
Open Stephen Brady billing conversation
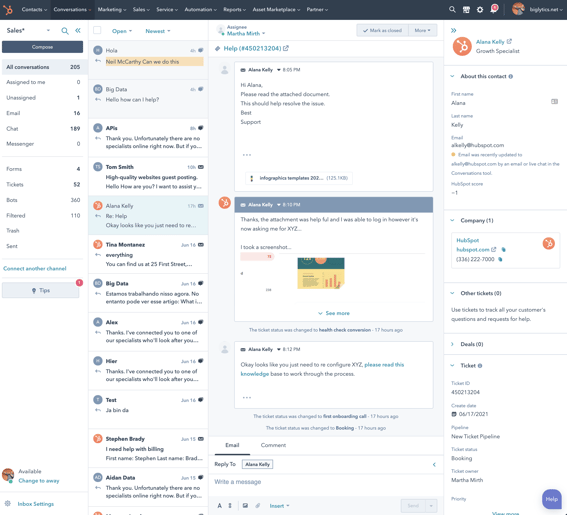tap(148, 448)
